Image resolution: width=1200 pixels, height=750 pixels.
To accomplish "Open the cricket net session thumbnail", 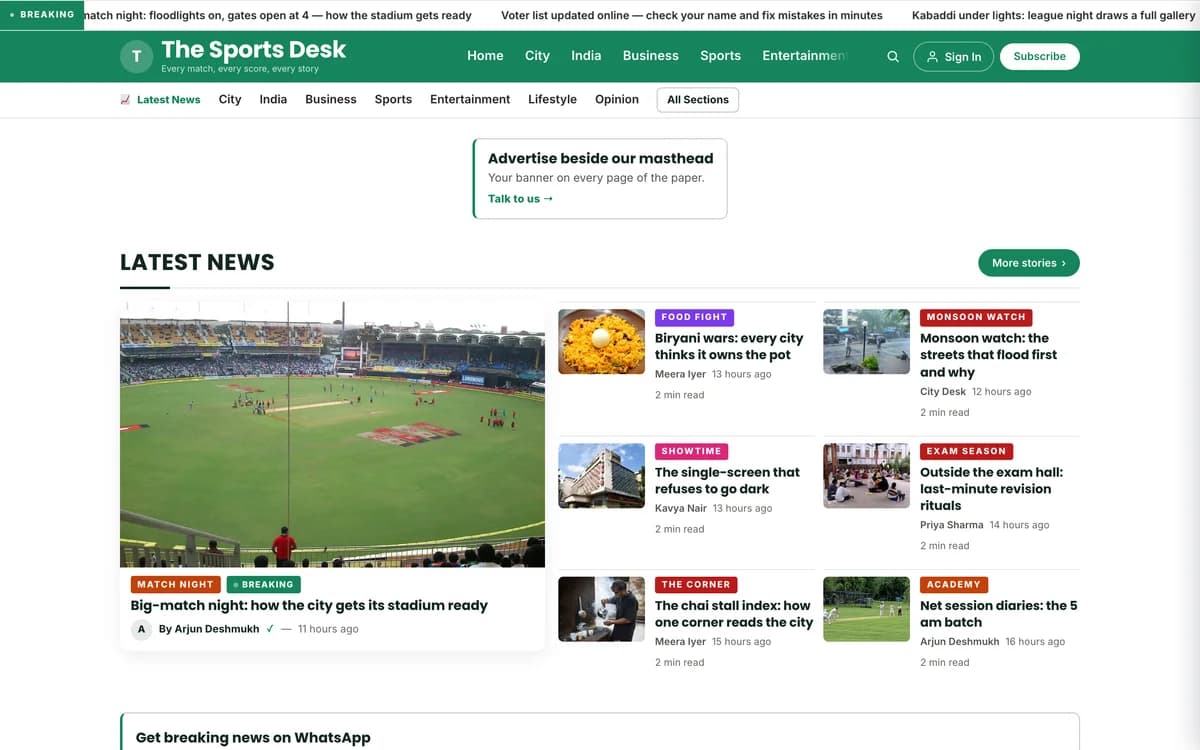I will click(x=866, y=608).
